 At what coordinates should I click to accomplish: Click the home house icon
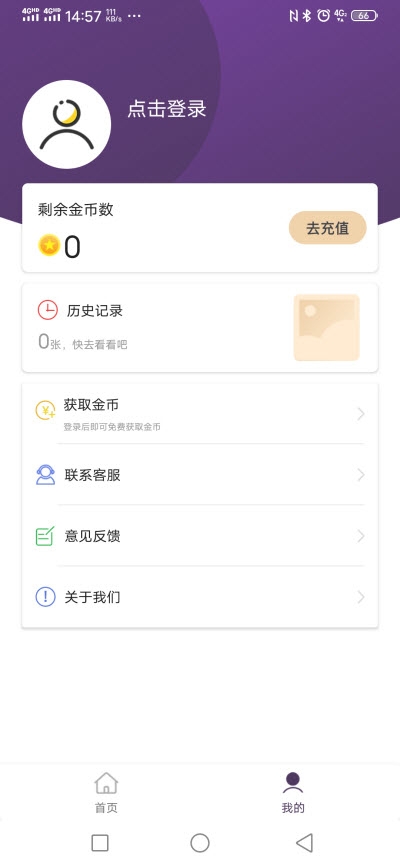[106, 783]
